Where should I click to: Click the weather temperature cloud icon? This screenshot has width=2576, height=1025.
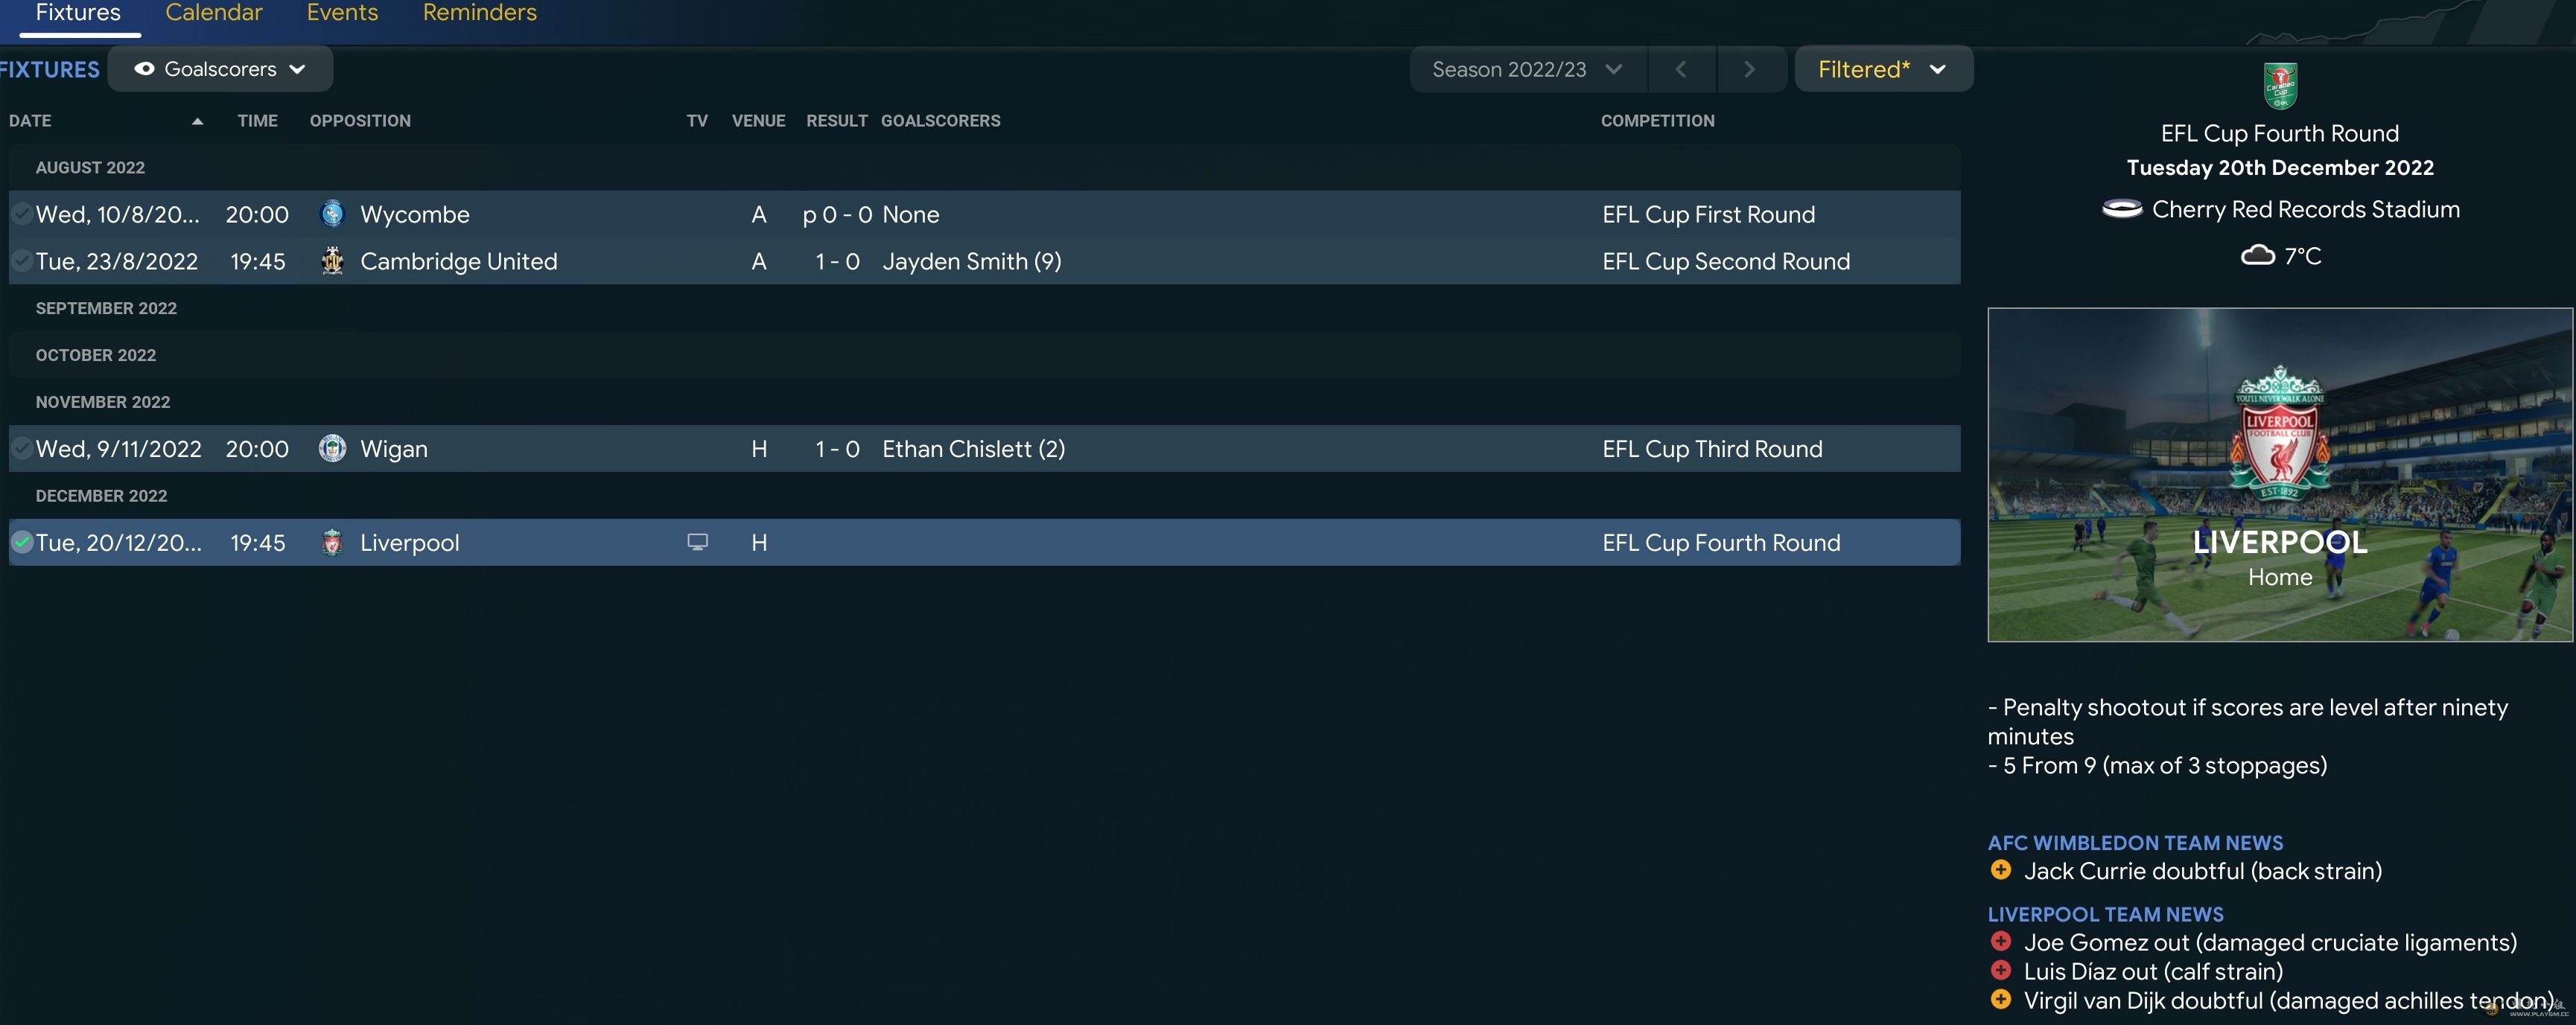pos(2257,256)
